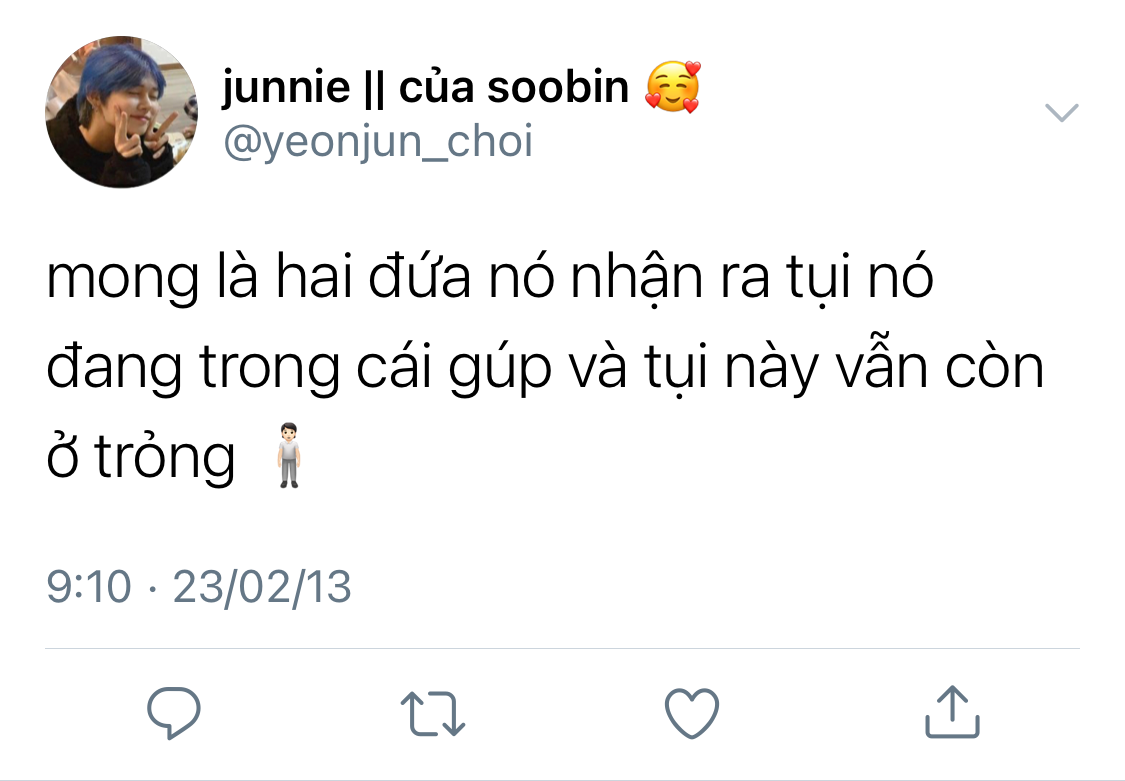Tap the share upload arrow icon
This screenshot has width=1125, height=781.
[952, 711]
